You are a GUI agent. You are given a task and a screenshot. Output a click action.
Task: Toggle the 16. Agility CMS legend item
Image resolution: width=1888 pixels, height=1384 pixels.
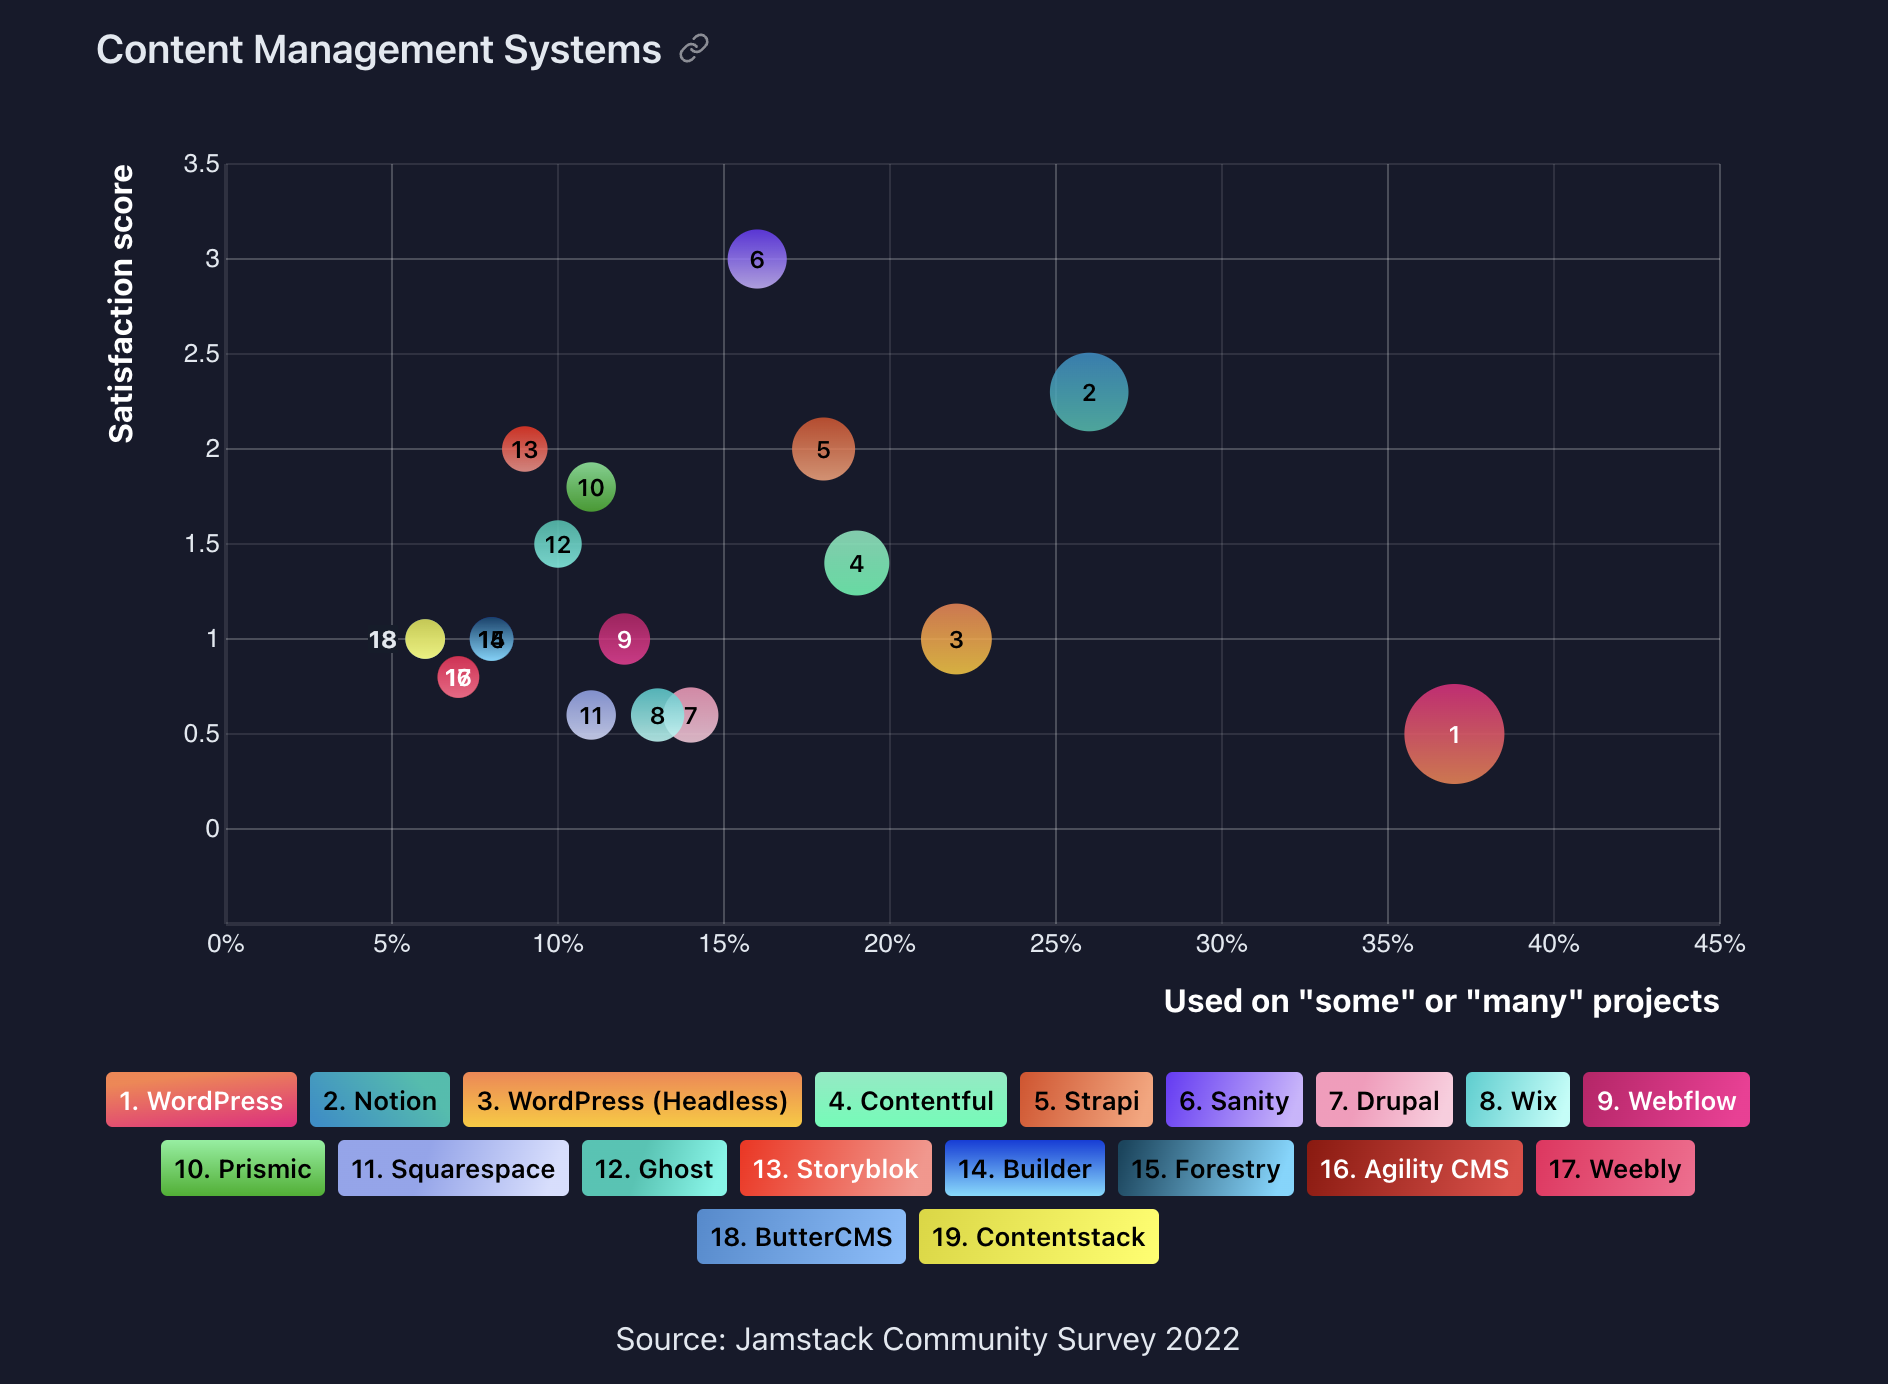(1415, 1168)
